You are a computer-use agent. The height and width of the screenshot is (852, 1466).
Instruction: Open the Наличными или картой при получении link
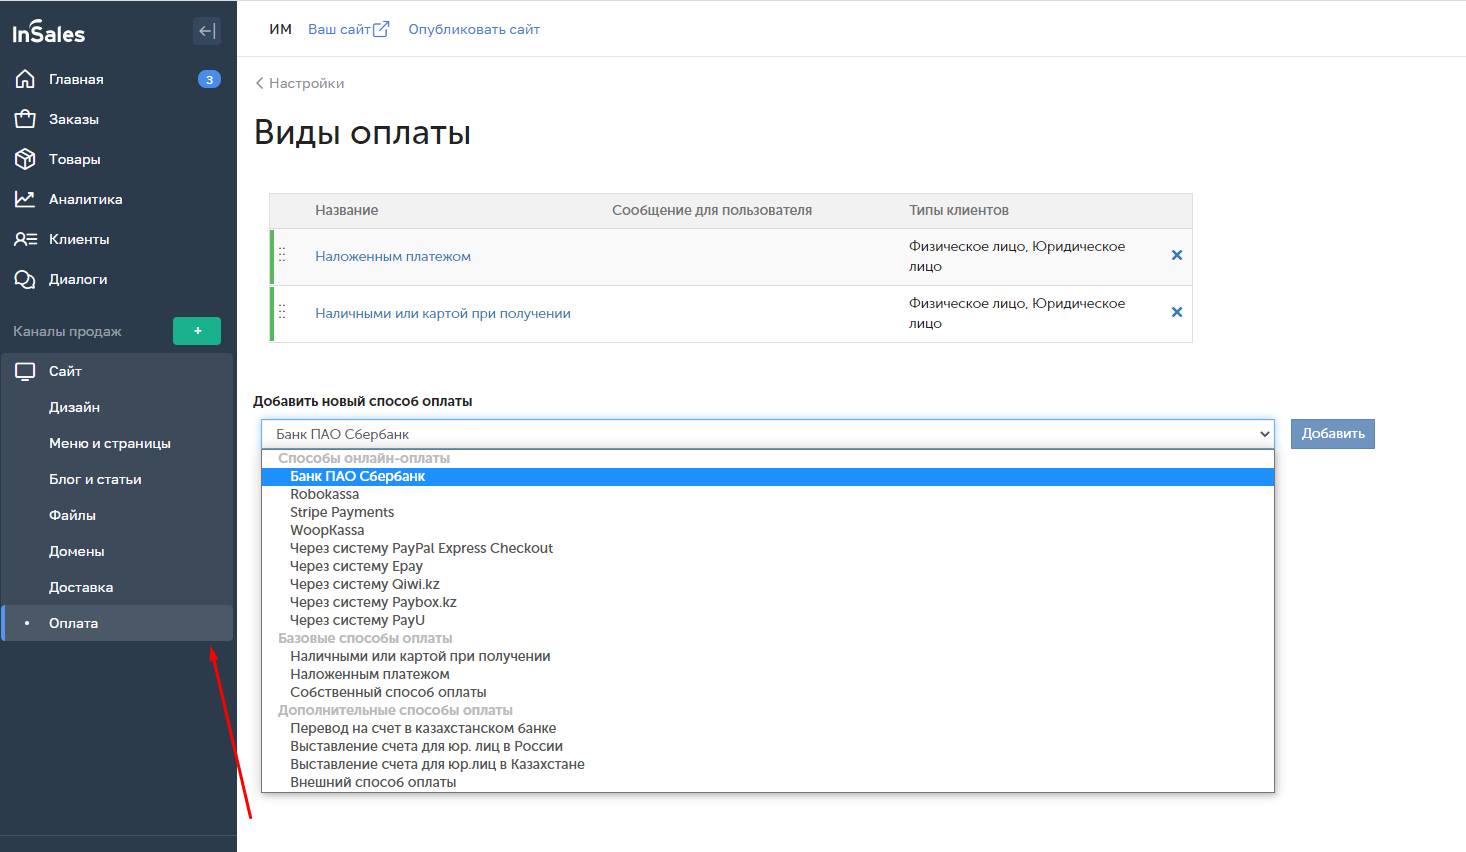(x=443, y=313)
